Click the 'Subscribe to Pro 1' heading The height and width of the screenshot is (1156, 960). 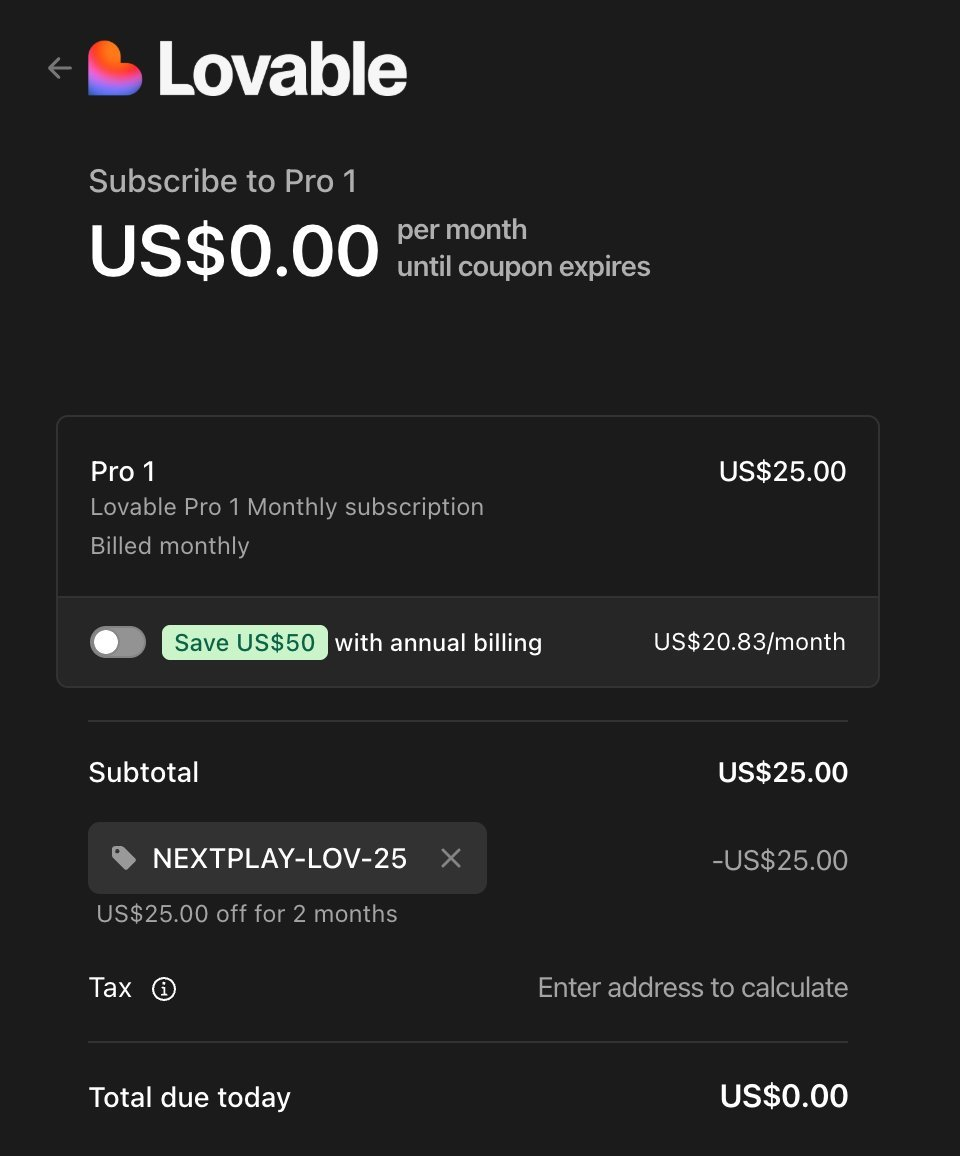(223, 181)
